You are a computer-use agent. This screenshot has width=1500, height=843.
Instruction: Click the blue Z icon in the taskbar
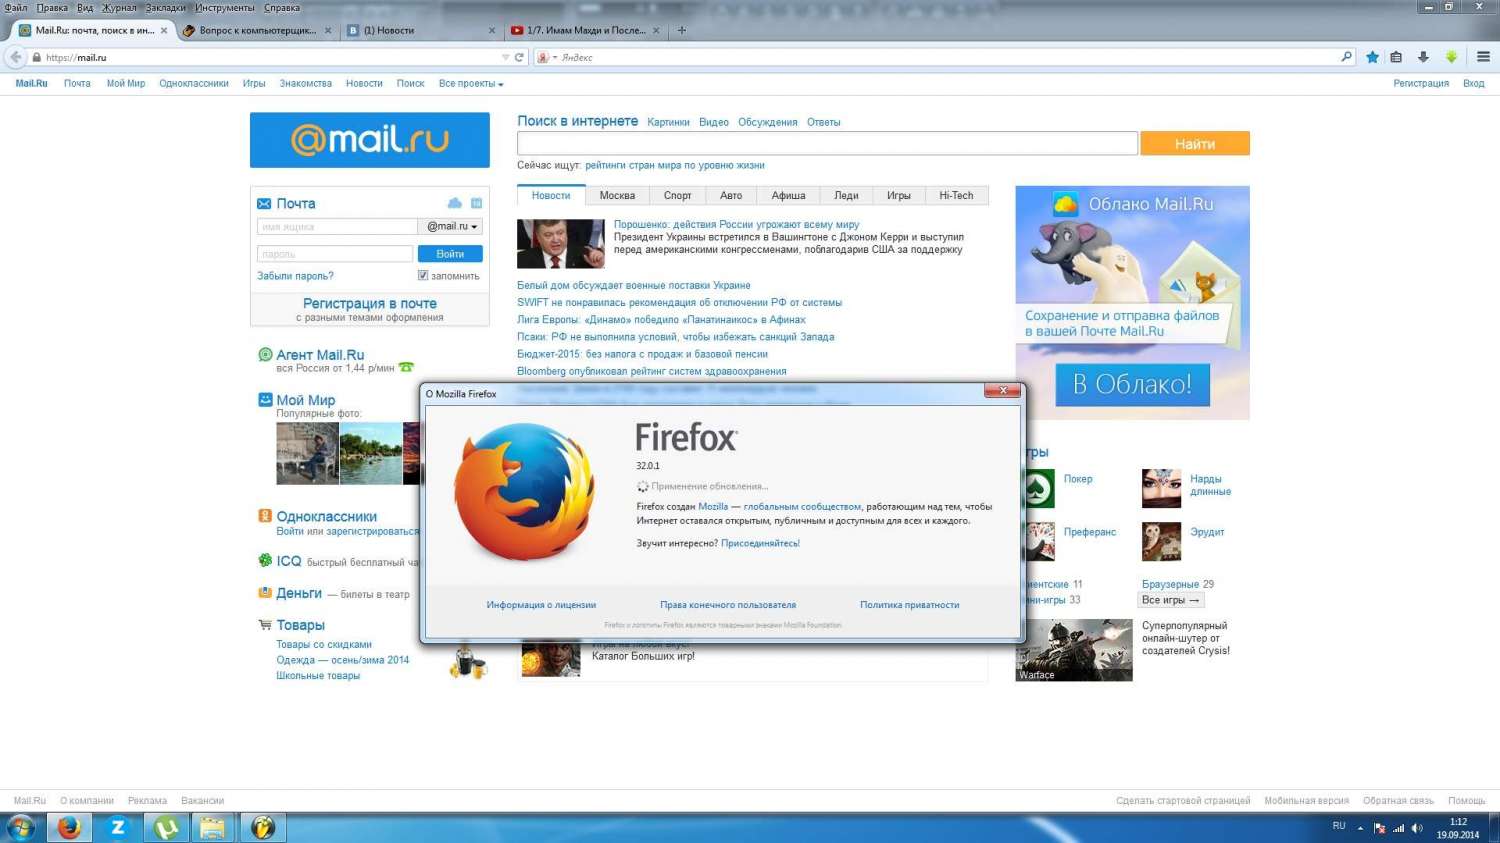[x=117, y=827]
